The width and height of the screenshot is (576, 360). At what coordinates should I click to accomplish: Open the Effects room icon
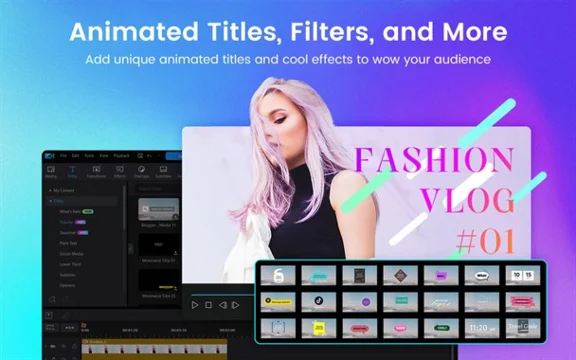click(x=120, y=172)
